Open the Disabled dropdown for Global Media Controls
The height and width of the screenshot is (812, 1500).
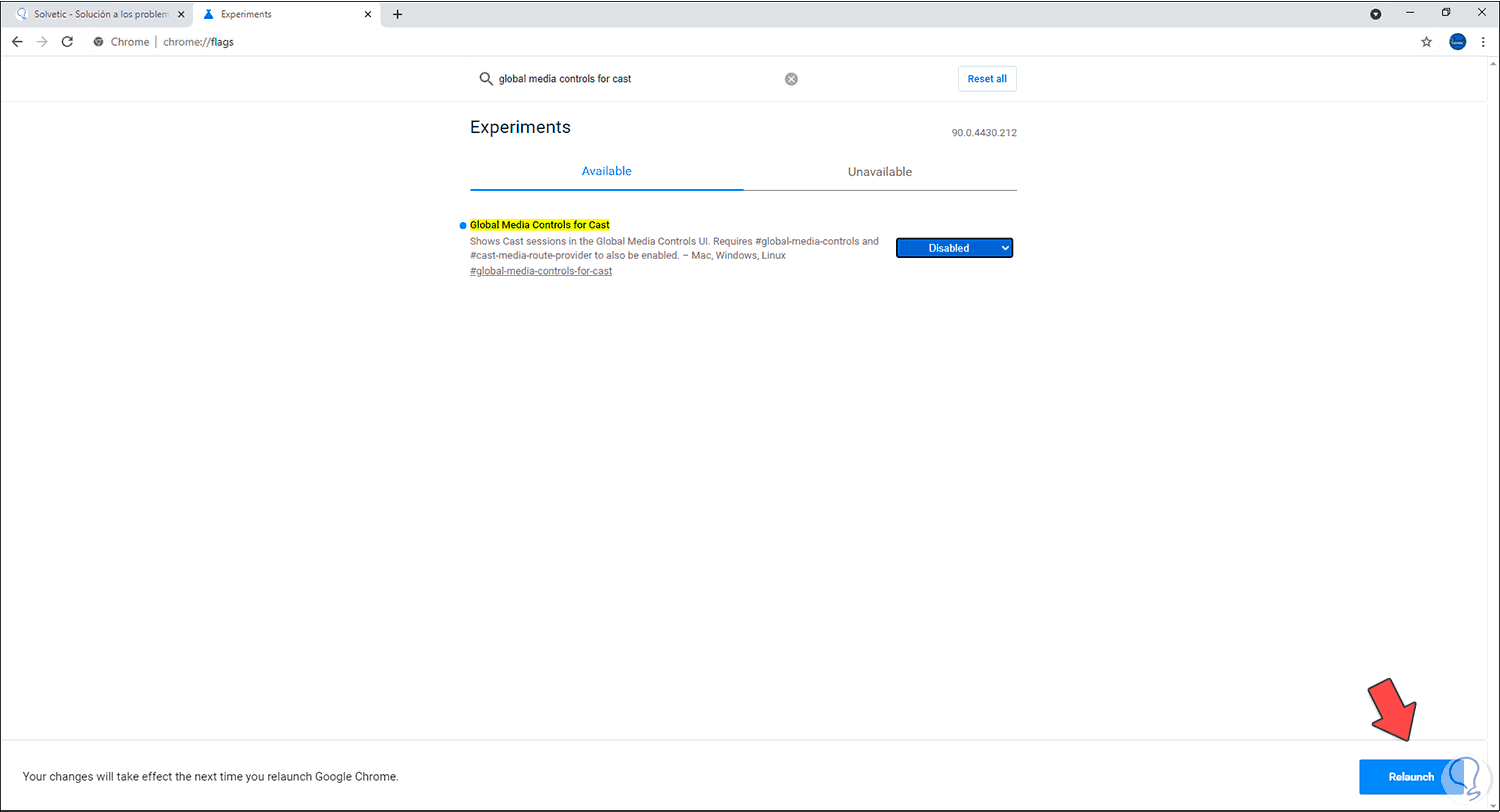954,247
